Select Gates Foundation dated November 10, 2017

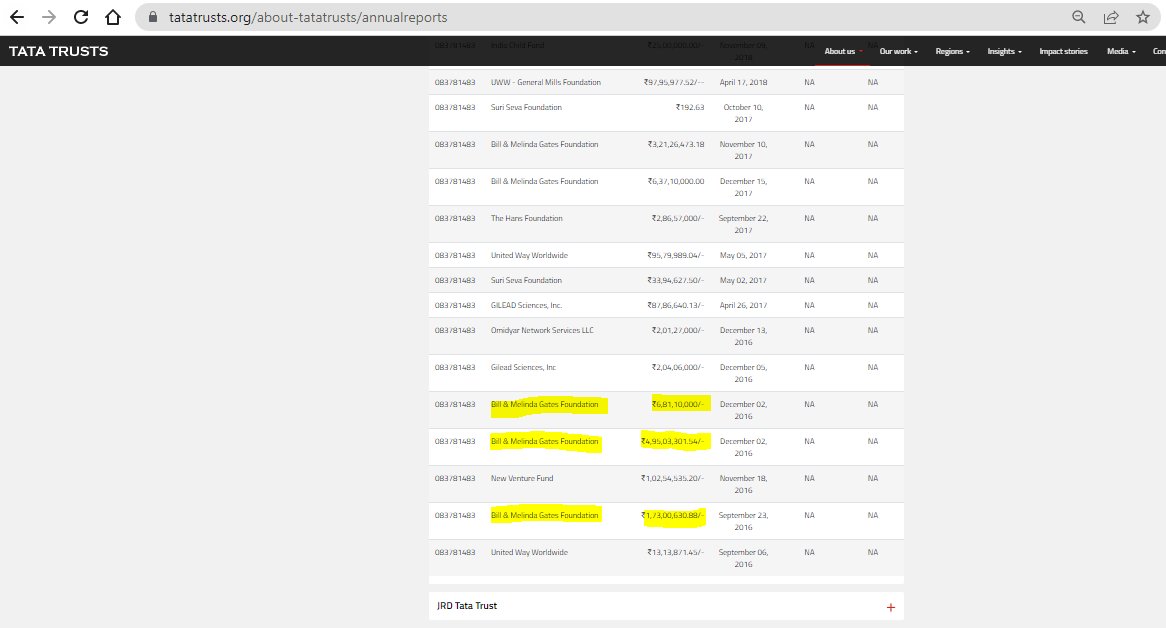[x=544, y=145]
